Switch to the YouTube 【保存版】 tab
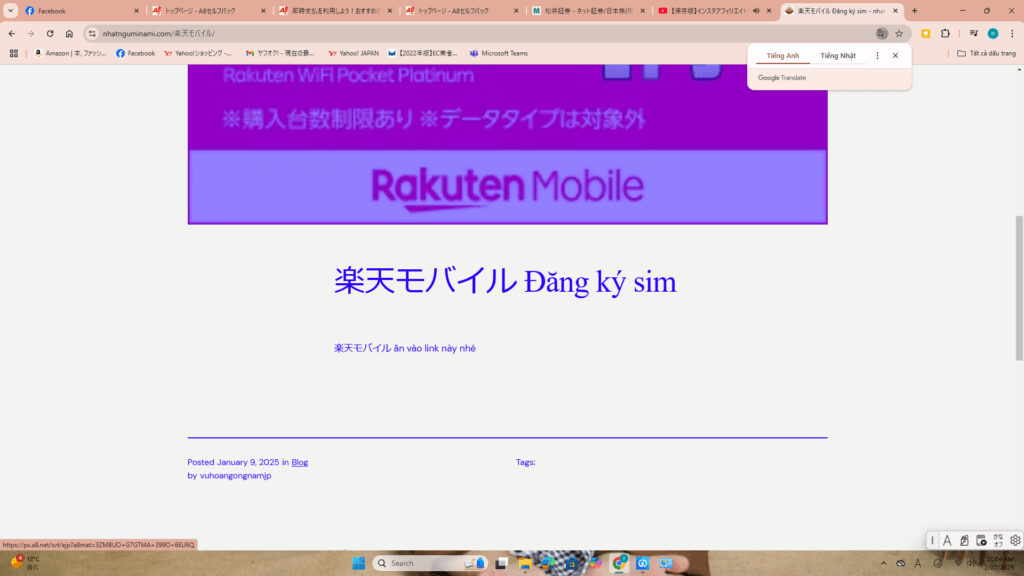This screenshot has height=576, width=1024. [715, 10]
